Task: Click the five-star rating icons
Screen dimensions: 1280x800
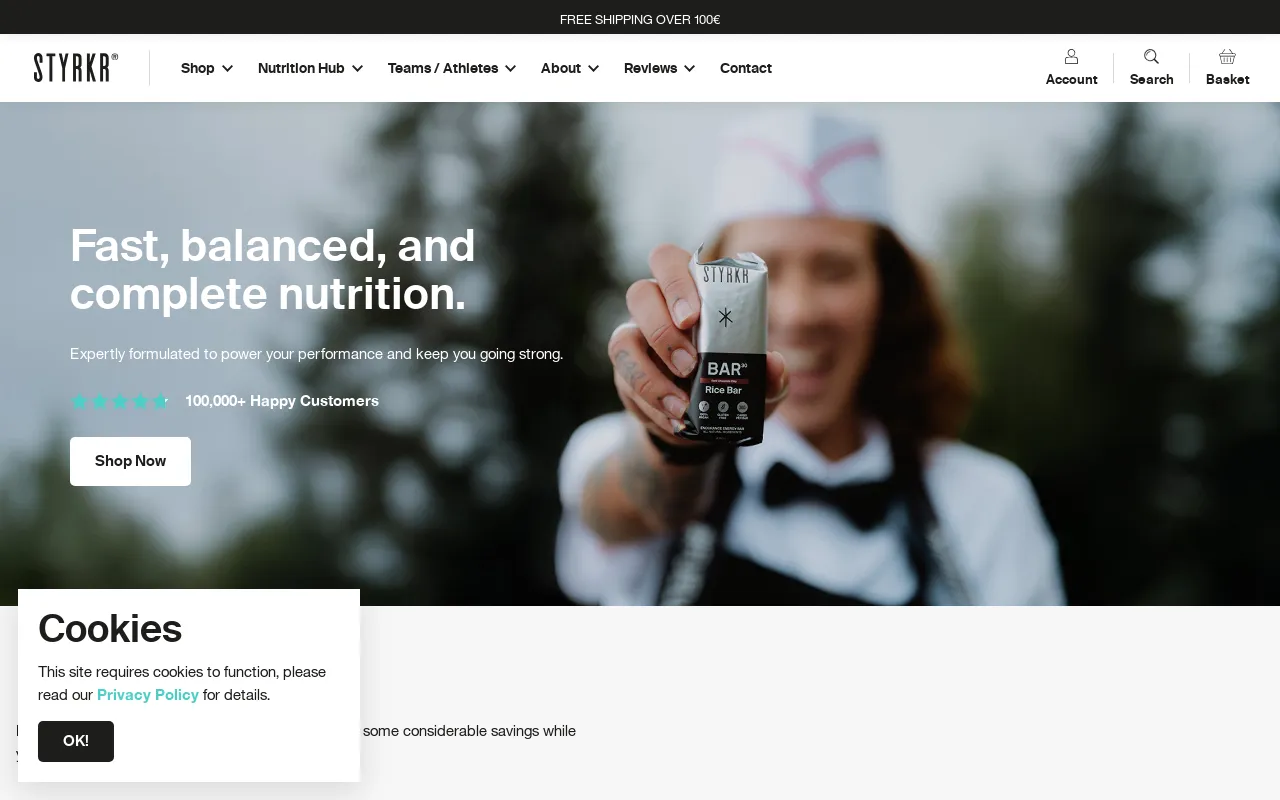Action: [x=120, y=402]
